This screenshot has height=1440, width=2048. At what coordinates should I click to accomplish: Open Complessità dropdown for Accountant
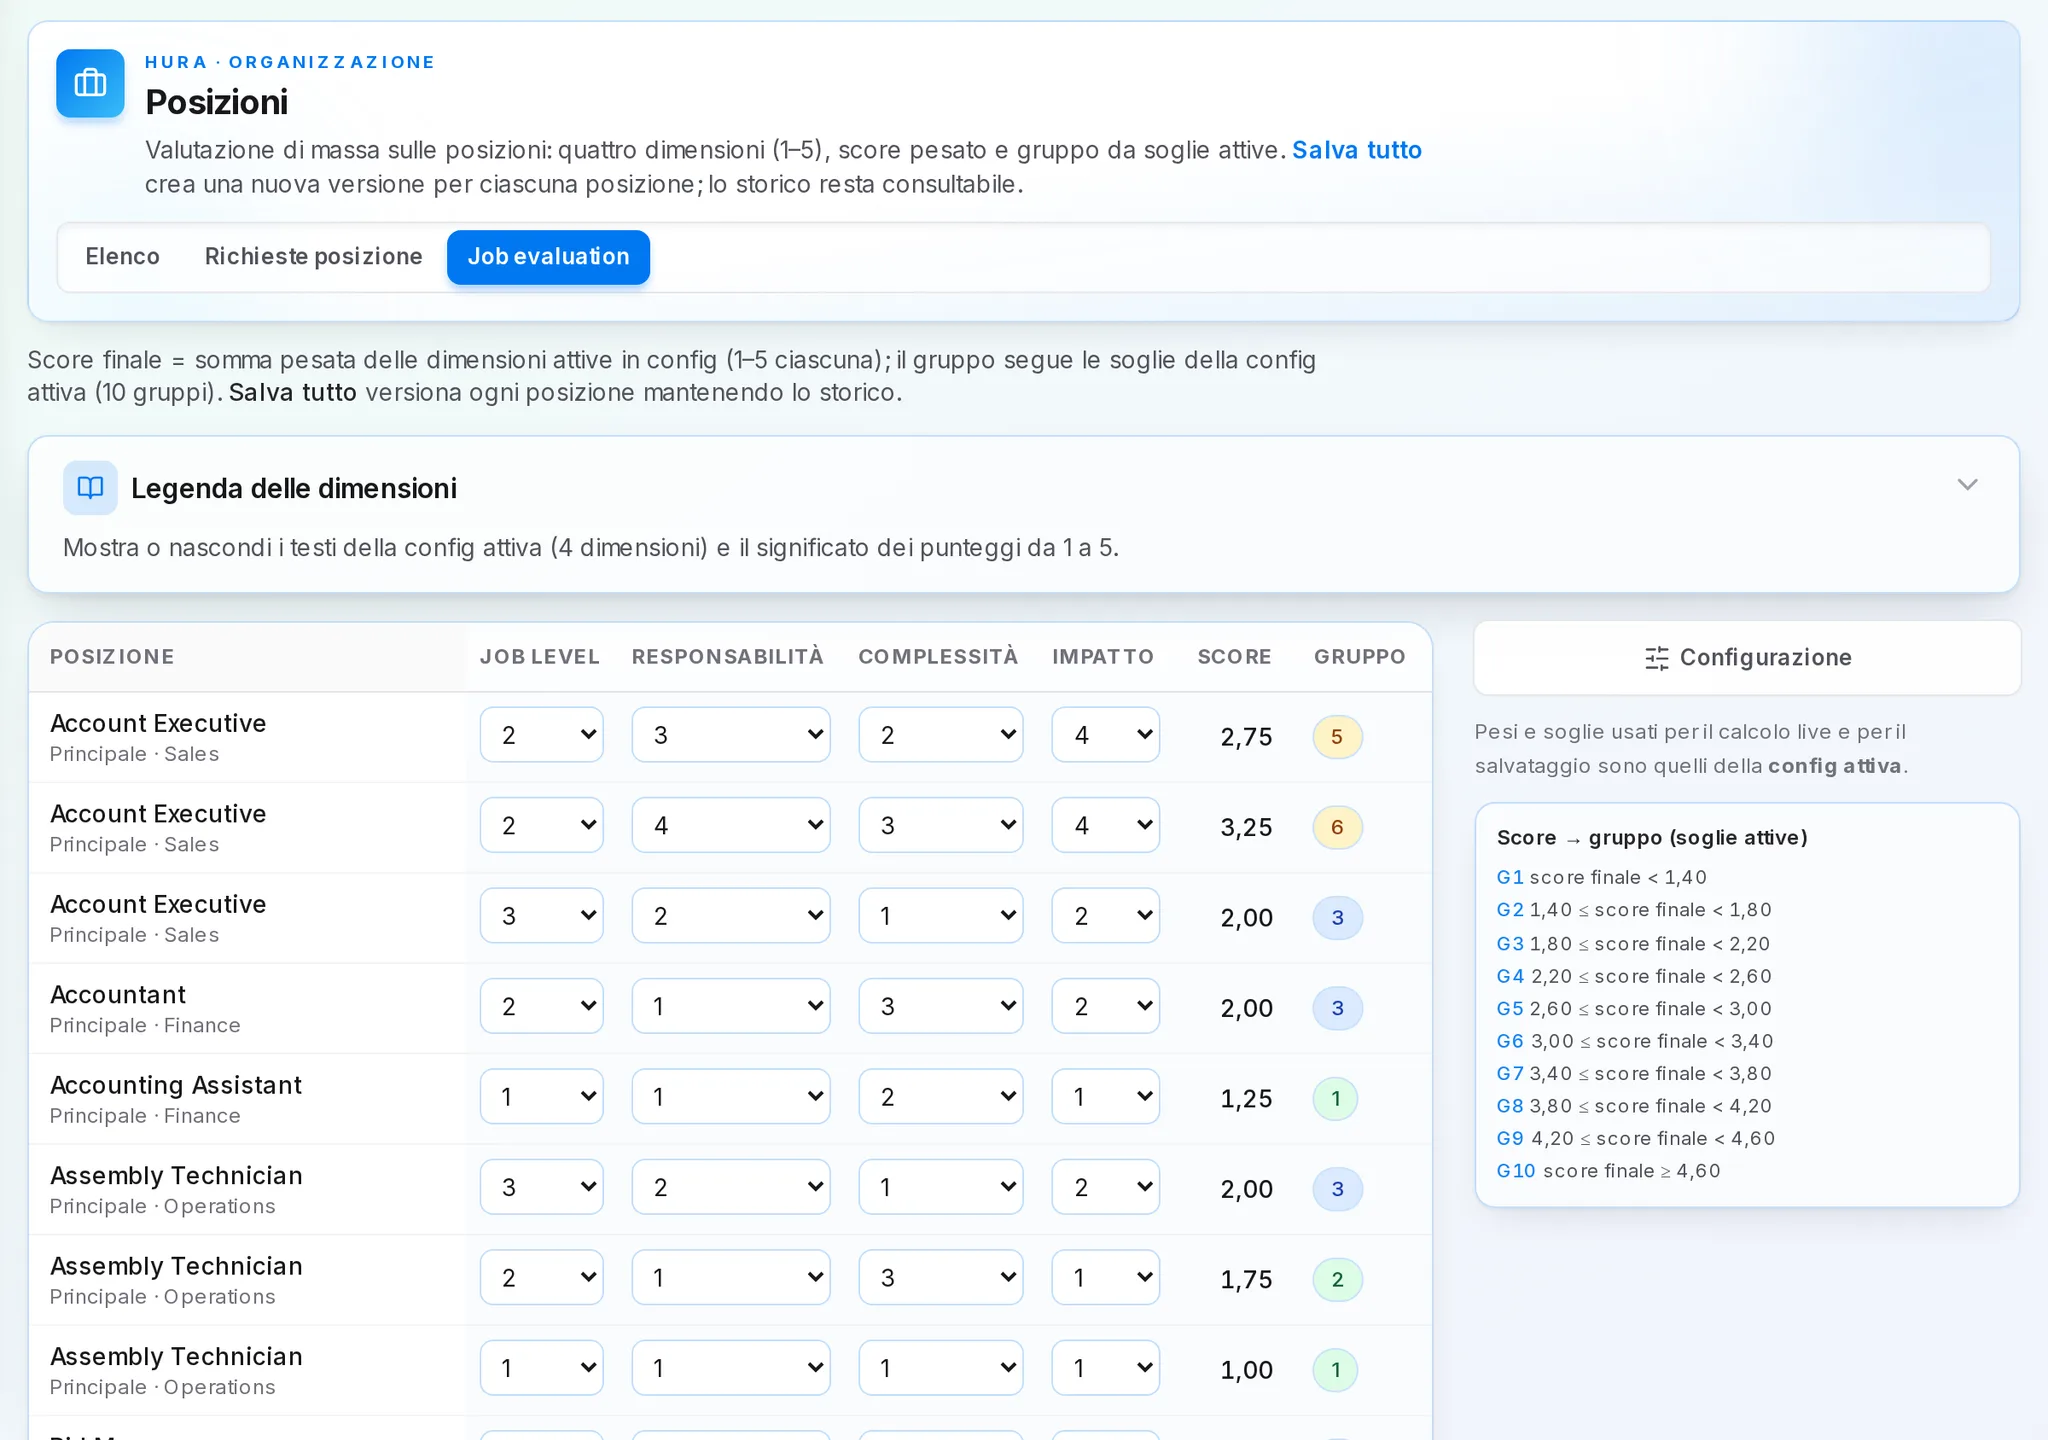[x=941, y=1006]
